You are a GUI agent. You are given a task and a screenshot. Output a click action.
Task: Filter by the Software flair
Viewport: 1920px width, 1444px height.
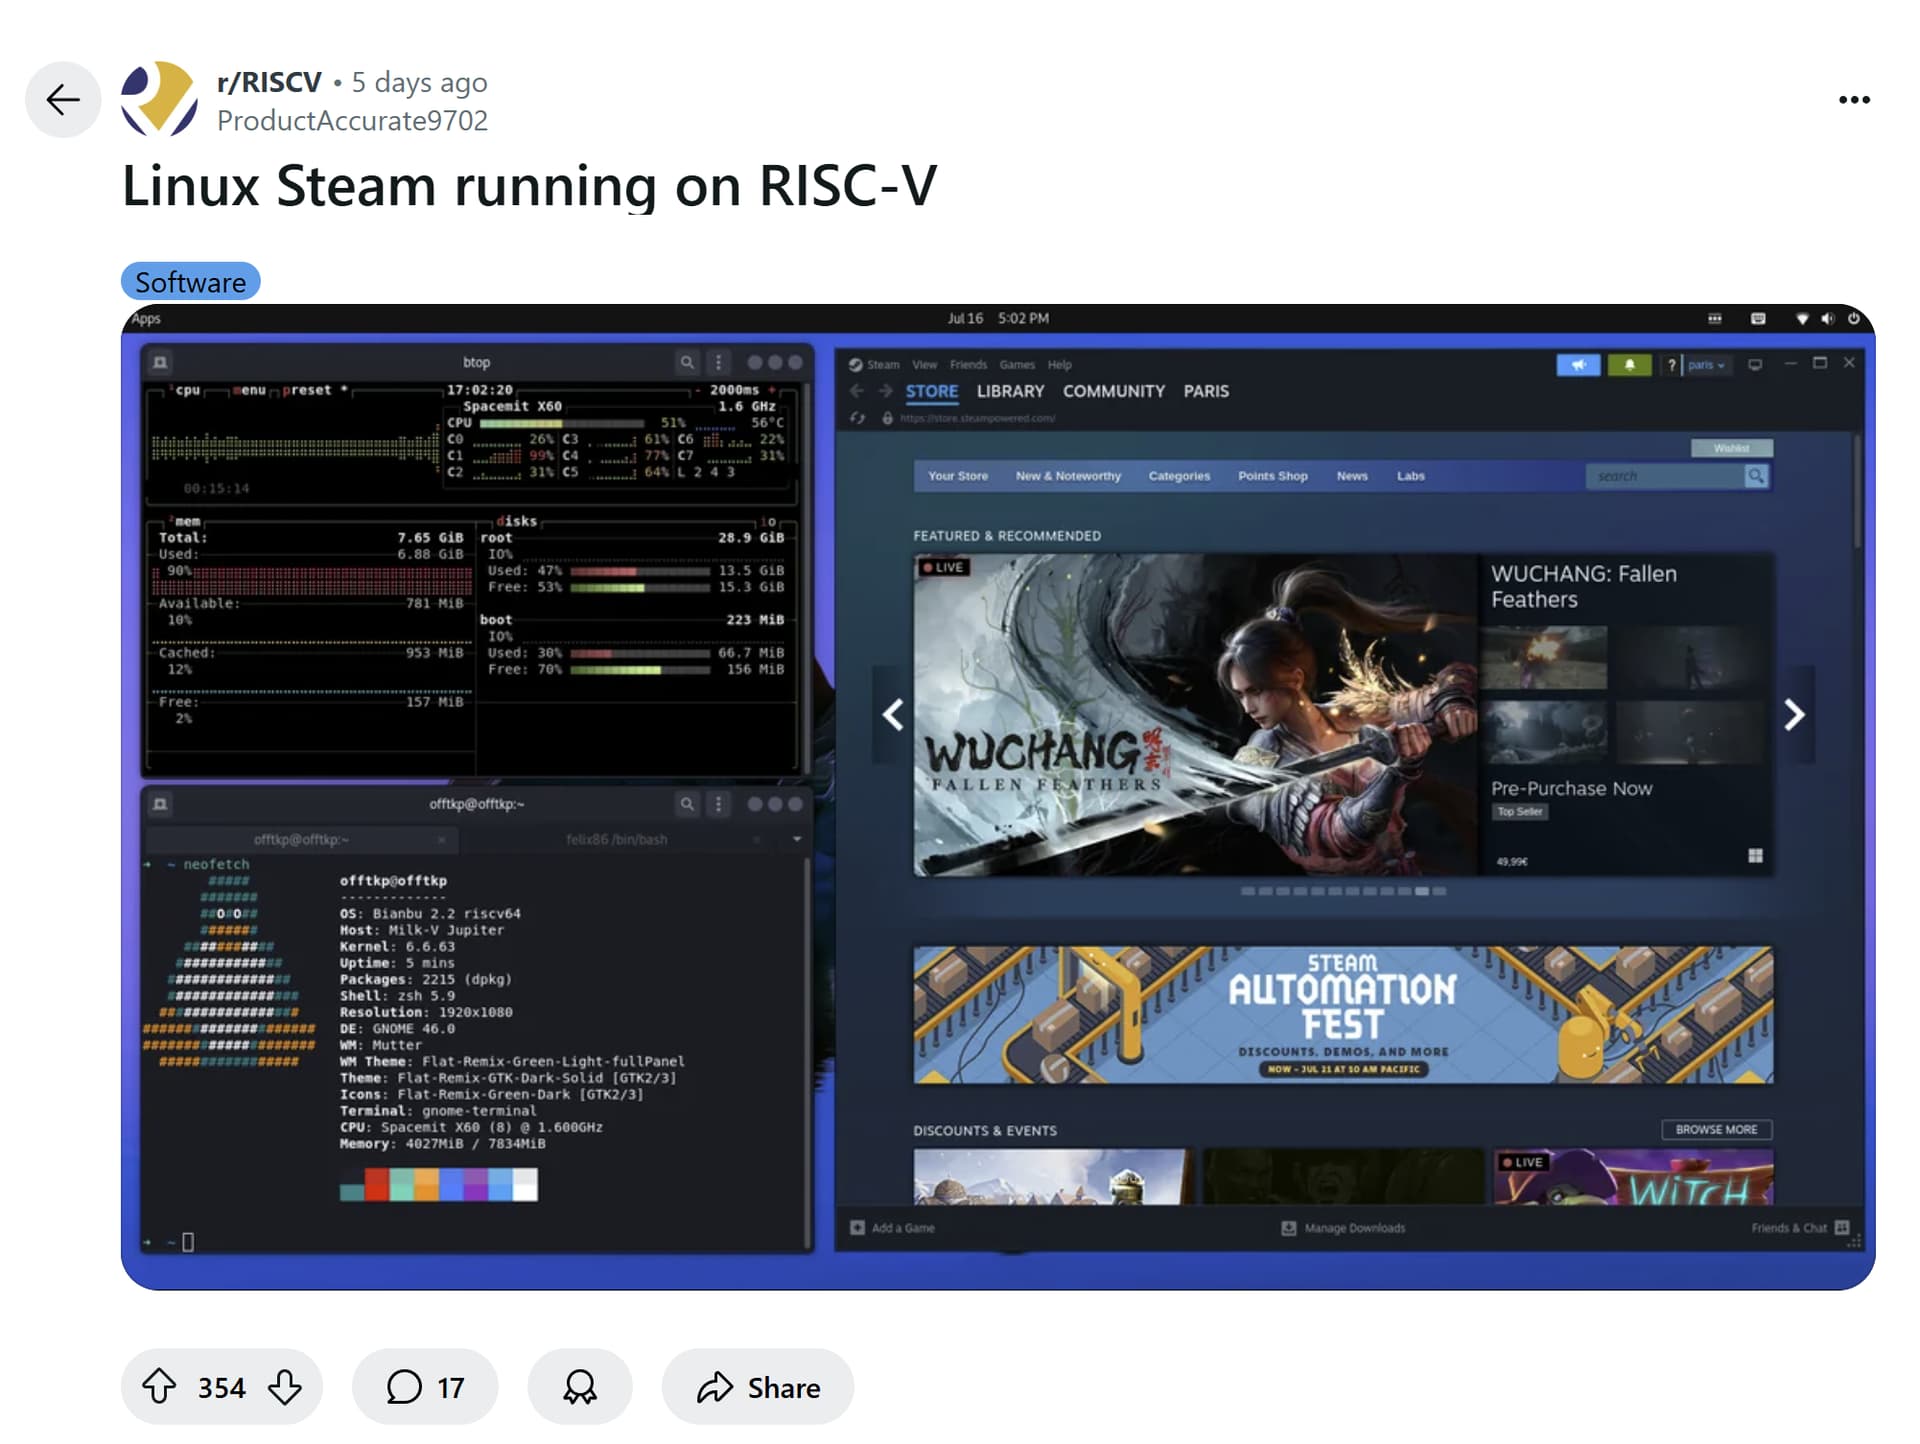pos(190,282)
